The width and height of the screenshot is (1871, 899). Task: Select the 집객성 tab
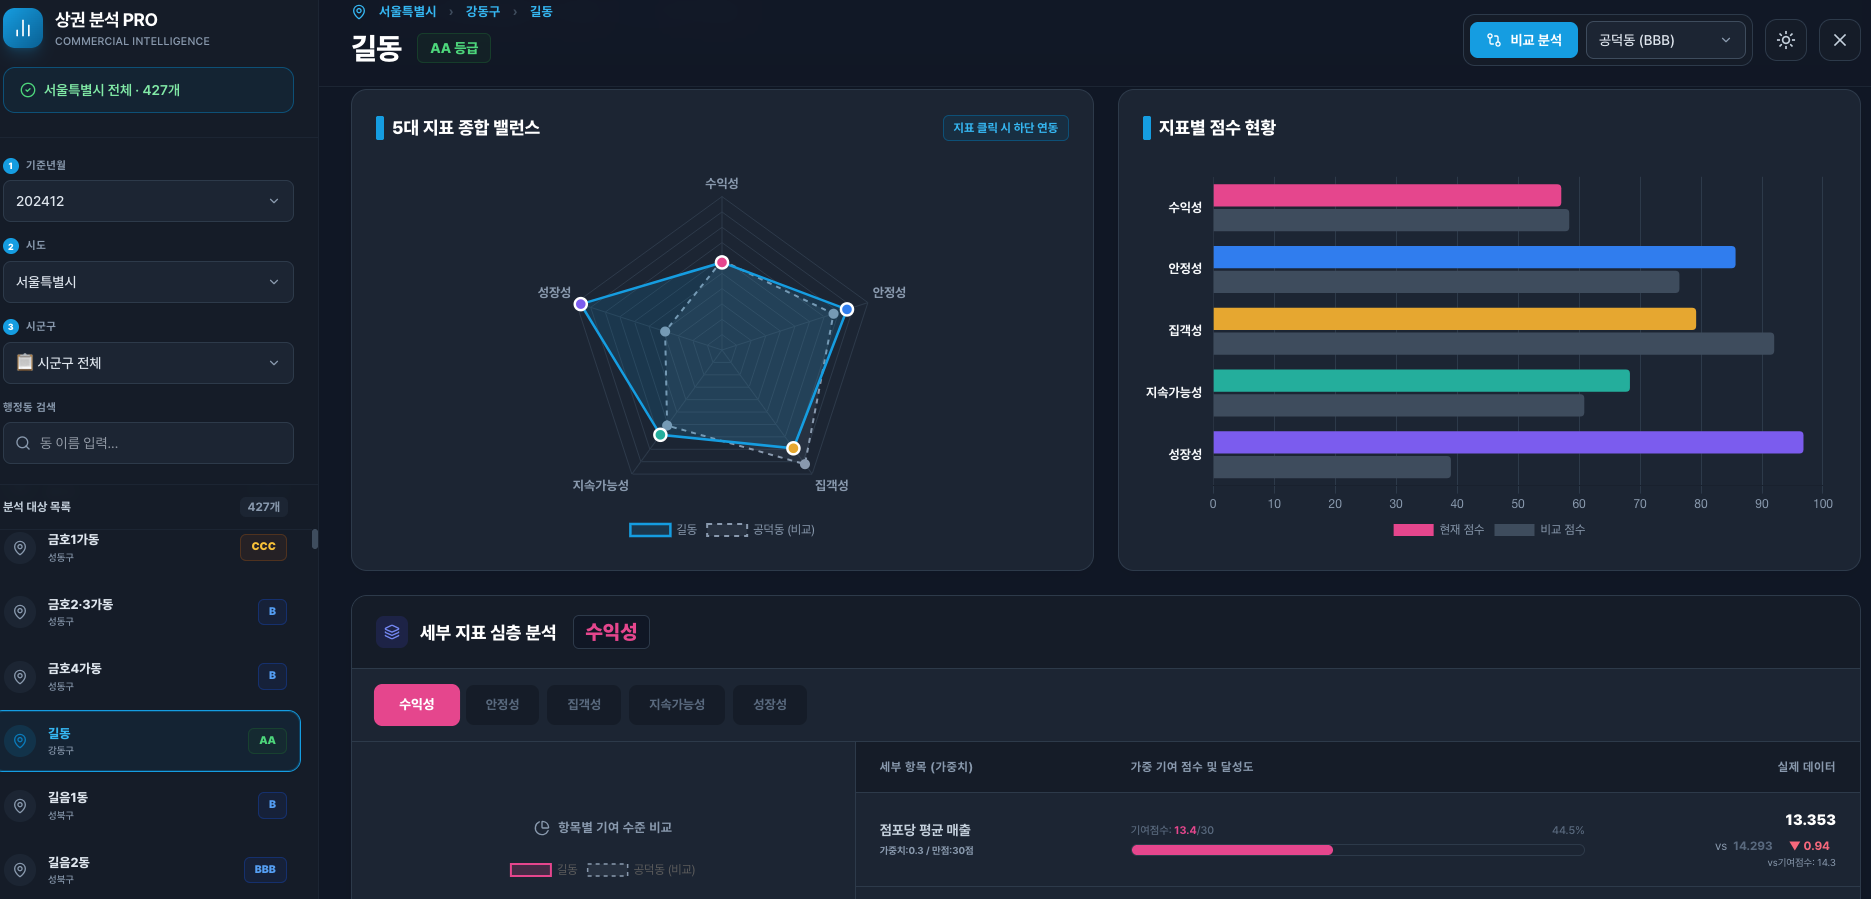coord(584,705)
